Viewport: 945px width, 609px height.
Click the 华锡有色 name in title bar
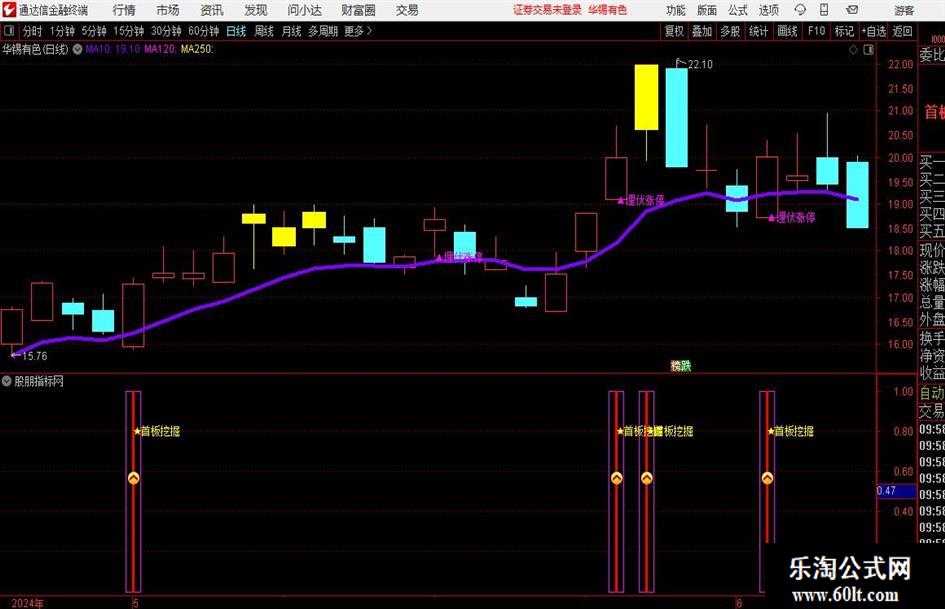point(608,10)
